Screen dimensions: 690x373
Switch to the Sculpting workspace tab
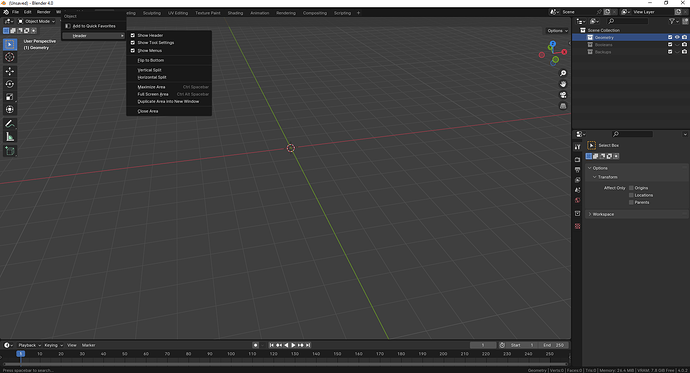click(x=152, y=13)
